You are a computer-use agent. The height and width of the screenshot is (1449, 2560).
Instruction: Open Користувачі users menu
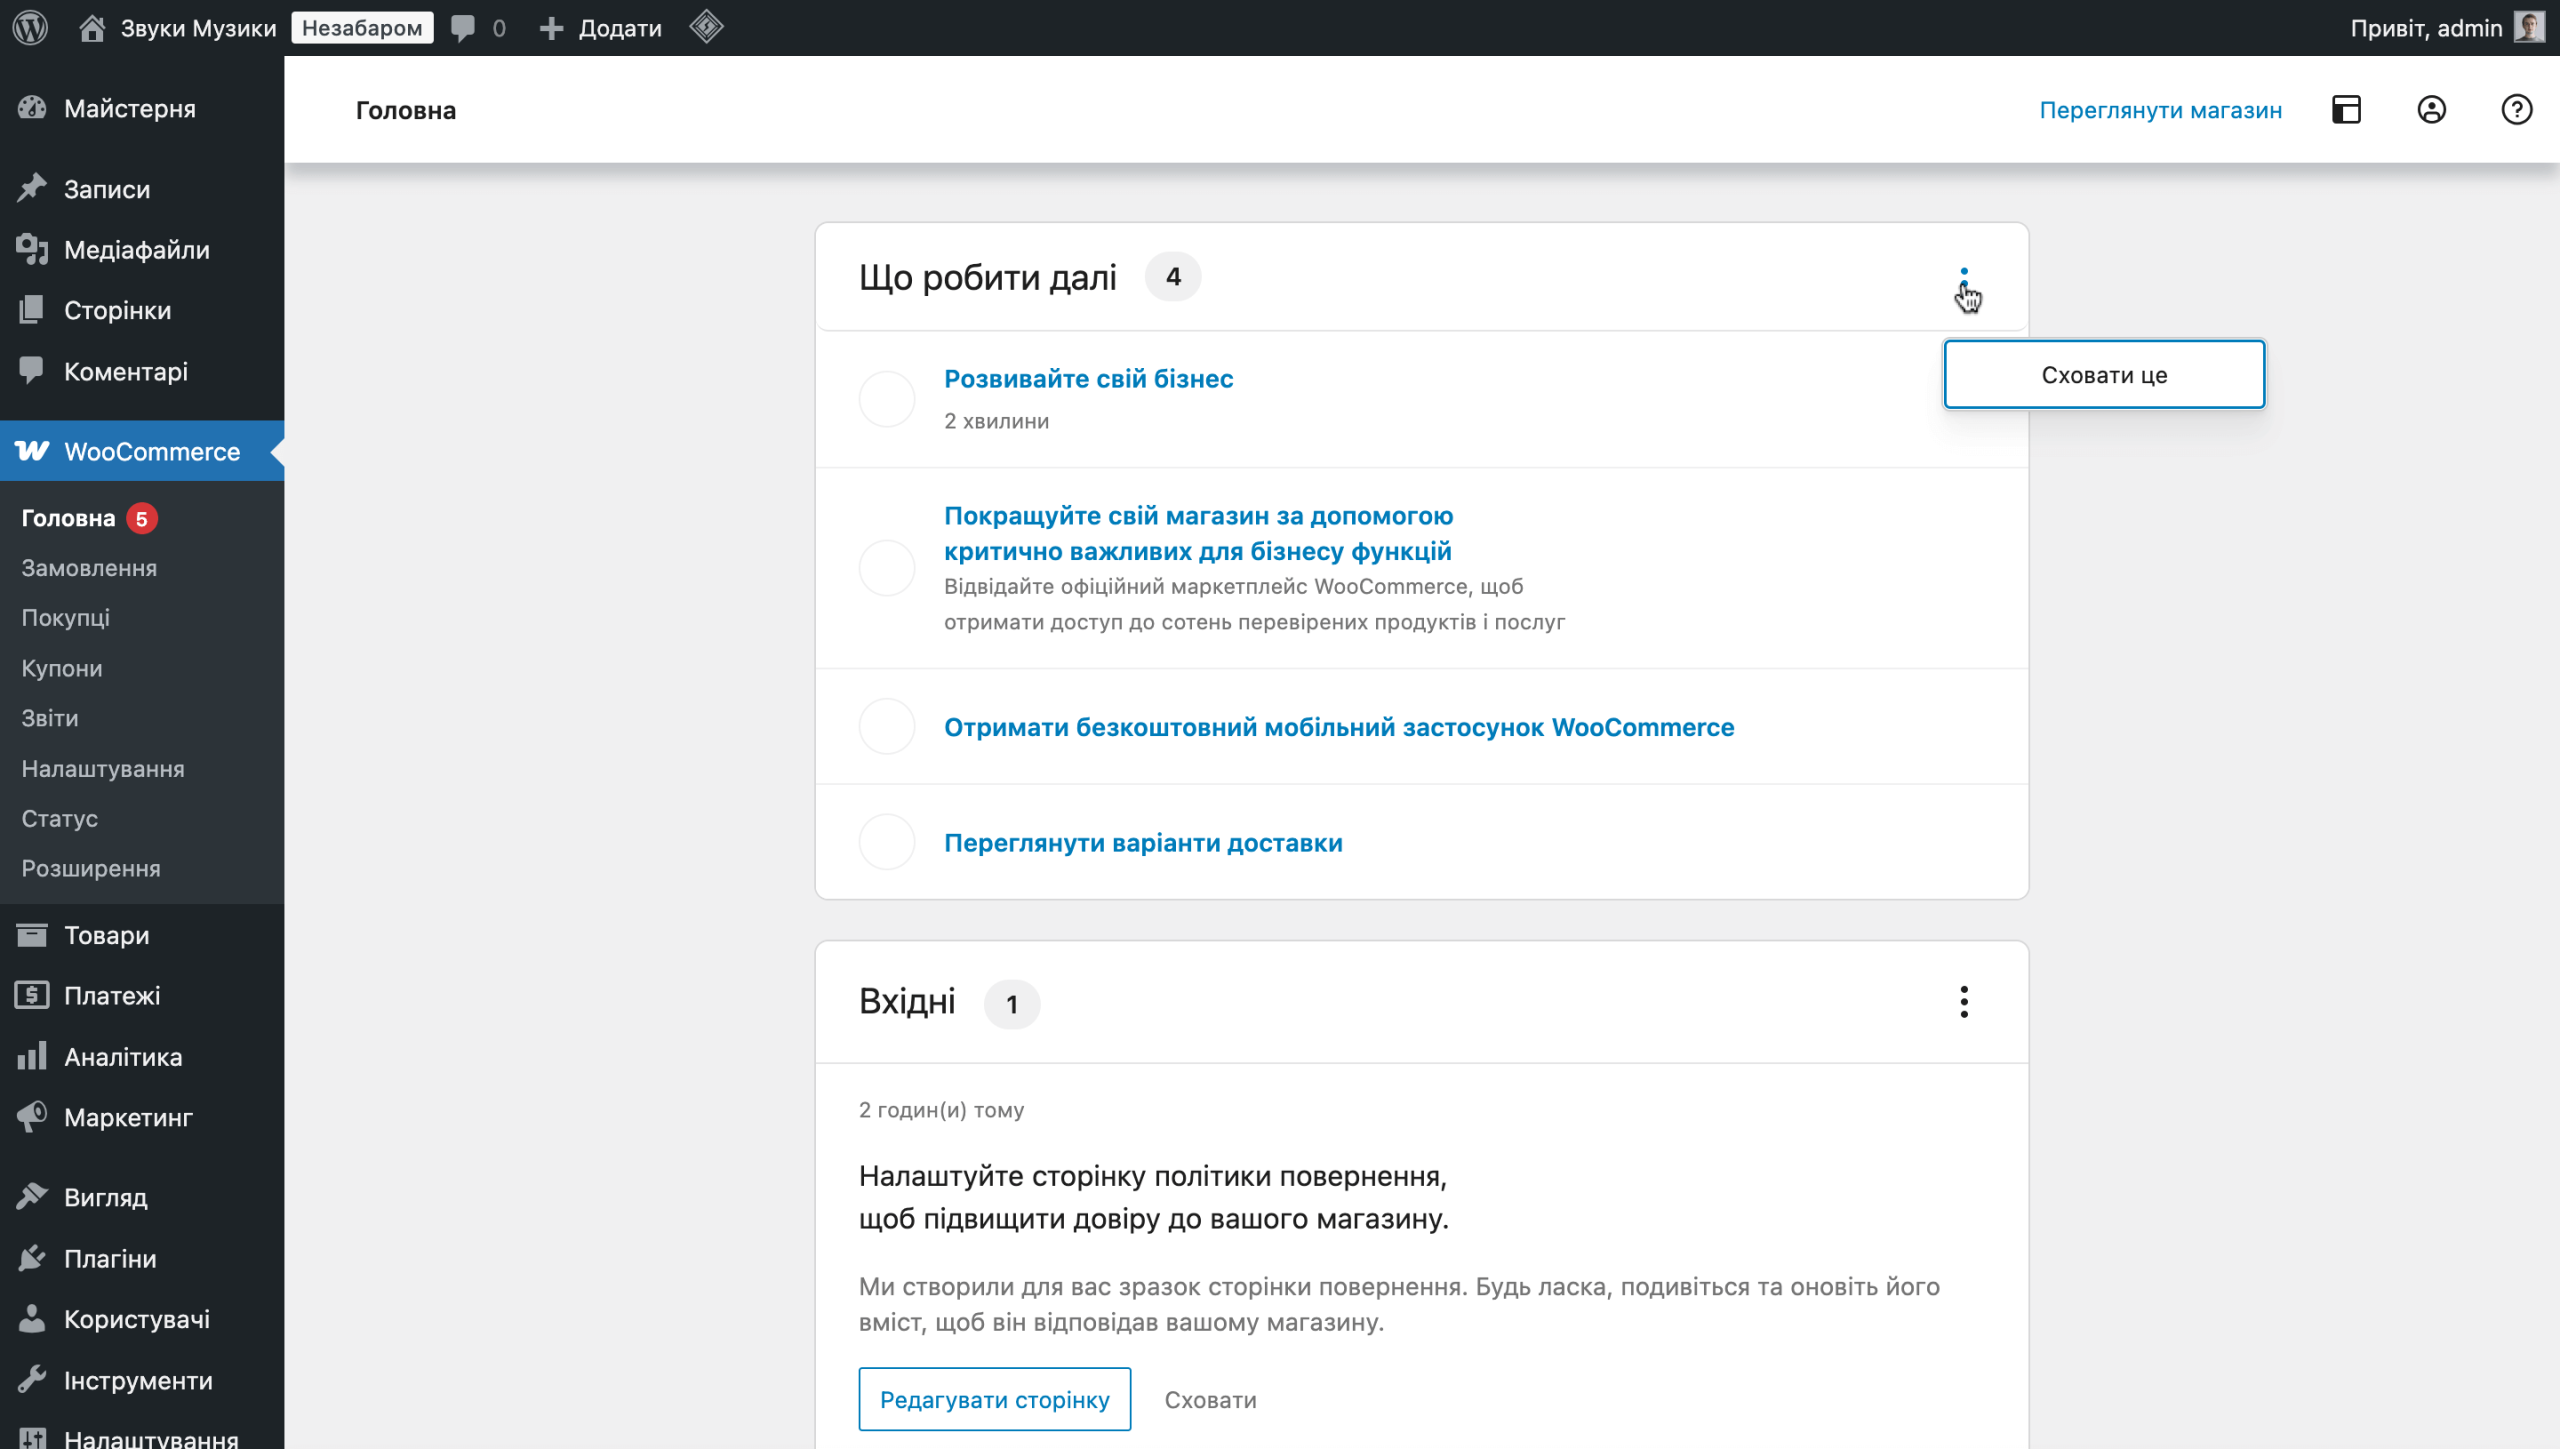pos(142,1320)
